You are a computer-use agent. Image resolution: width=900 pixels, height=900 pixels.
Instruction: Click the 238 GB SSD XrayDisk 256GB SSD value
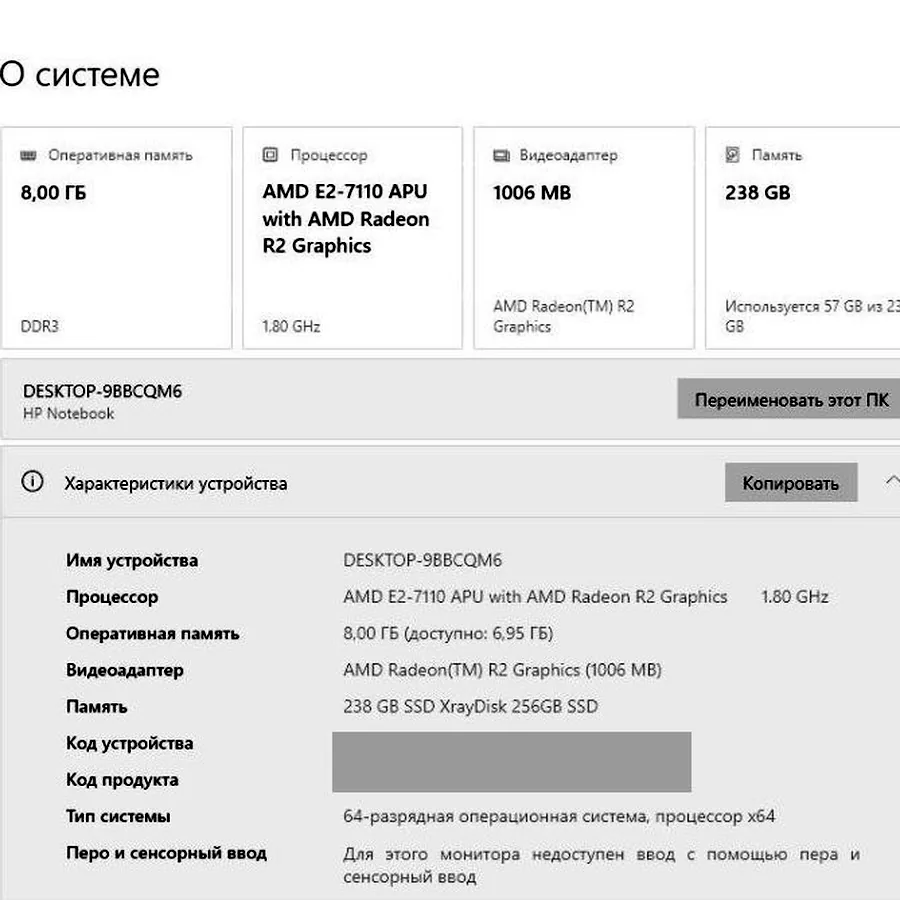pos(471,707)
